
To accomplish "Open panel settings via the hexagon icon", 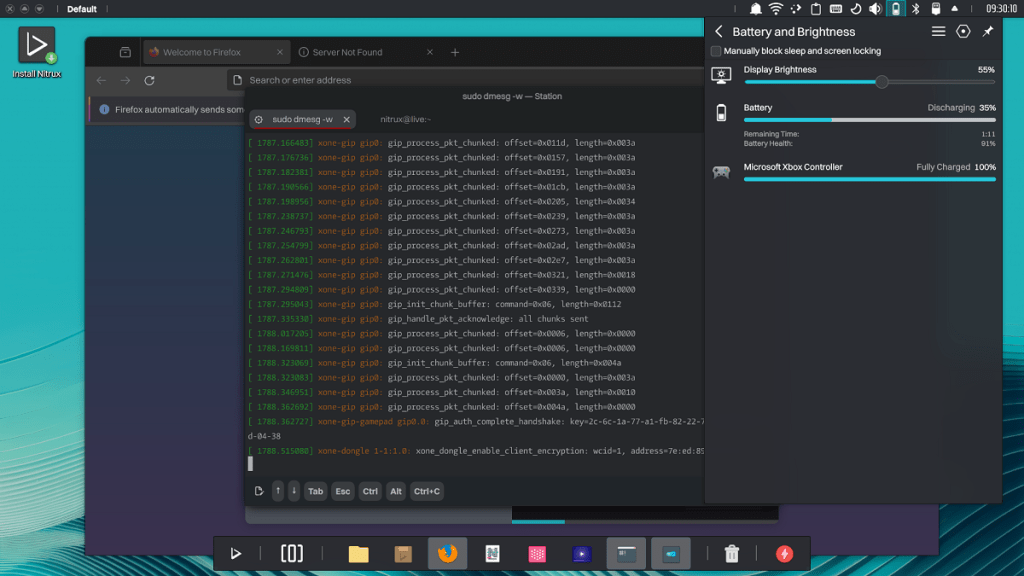I will tap(962, 31).
